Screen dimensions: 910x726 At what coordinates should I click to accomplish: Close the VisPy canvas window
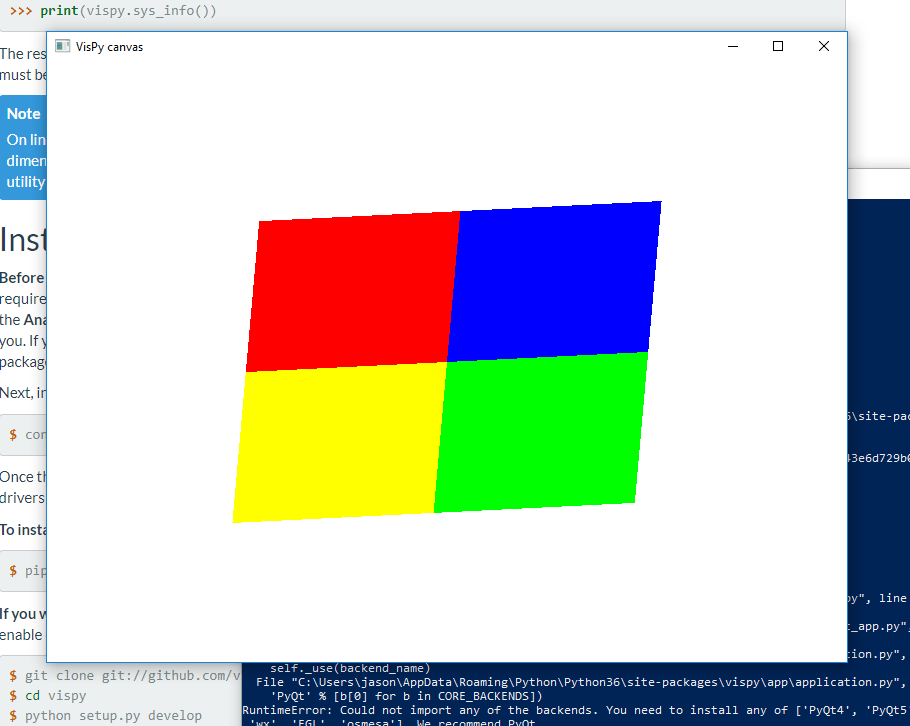pos(824,46)
